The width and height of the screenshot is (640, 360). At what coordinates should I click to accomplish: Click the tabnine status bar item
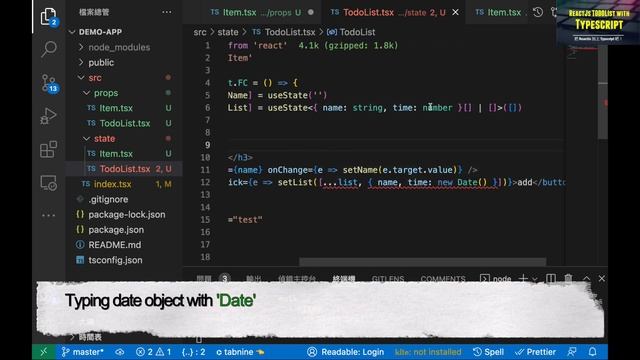point(240,352)
